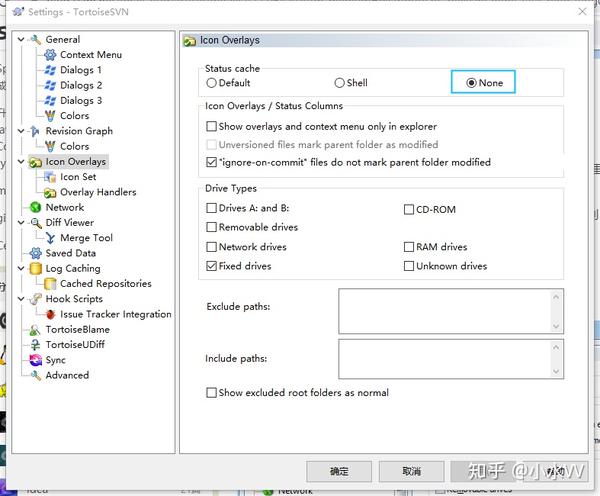Toggle ignore-on-commit files checkbox
The width and height of the screenshot is (600, 496).
pos(211,162)
